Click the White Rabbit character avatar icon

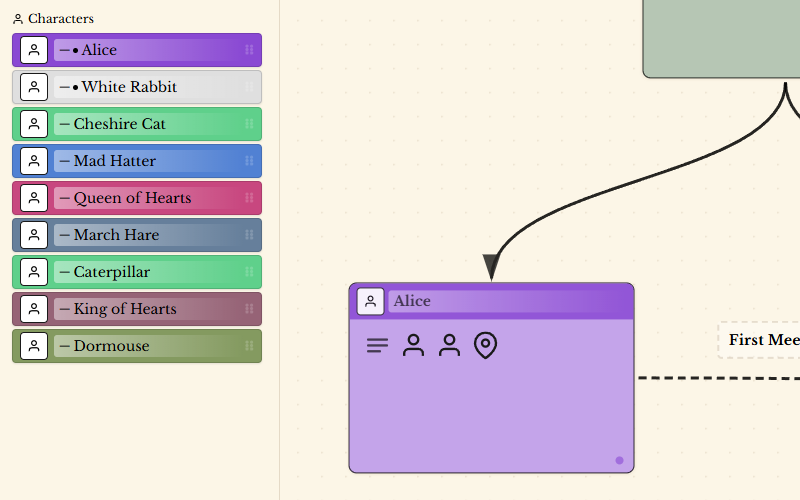coord(34,87)
